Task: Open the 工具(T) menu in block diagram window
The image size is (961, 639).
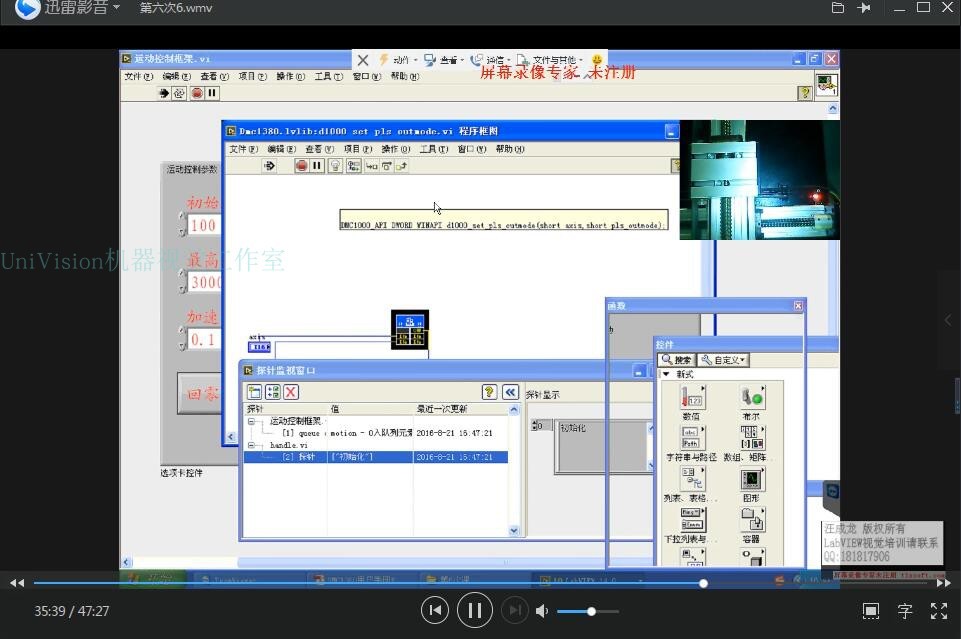Action: coord(434,149)
